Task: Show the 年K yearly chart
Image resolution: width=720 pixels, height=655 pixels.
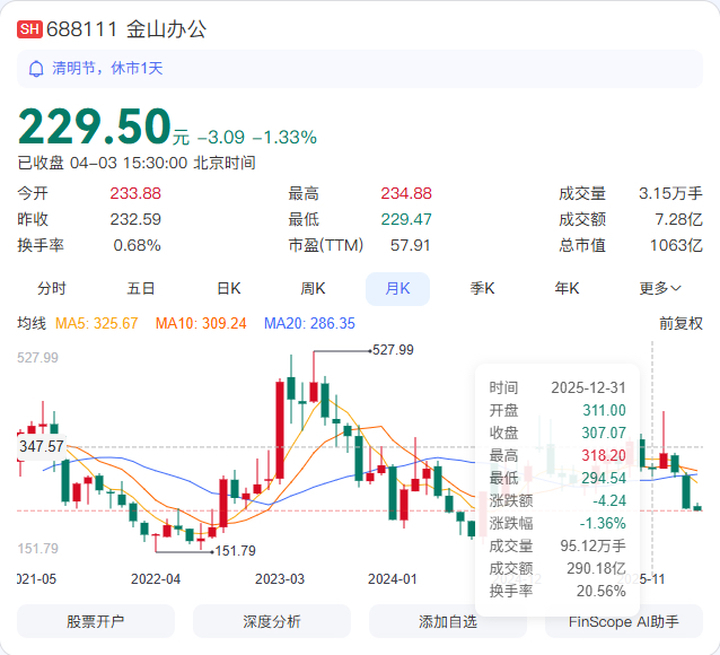Action: point(568,288)
